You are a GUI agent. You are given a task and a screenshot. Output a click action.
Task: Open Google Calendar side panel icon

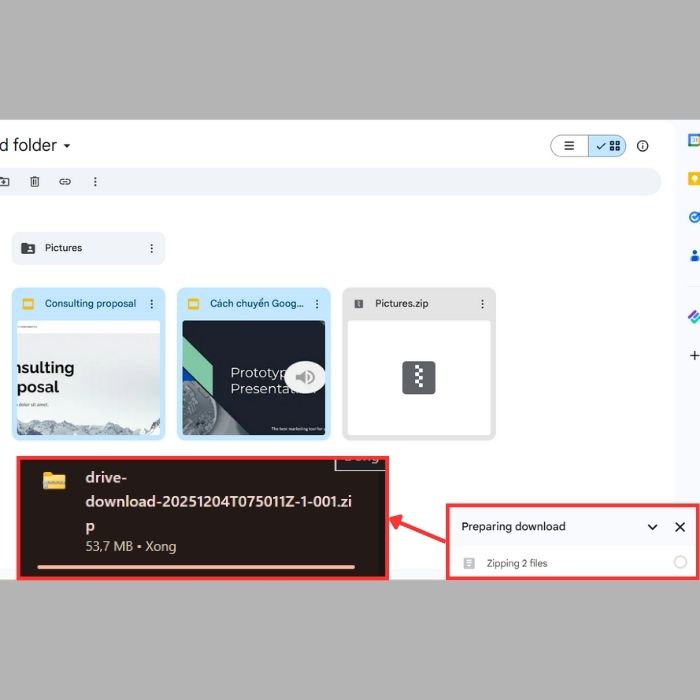pos(694,140)
